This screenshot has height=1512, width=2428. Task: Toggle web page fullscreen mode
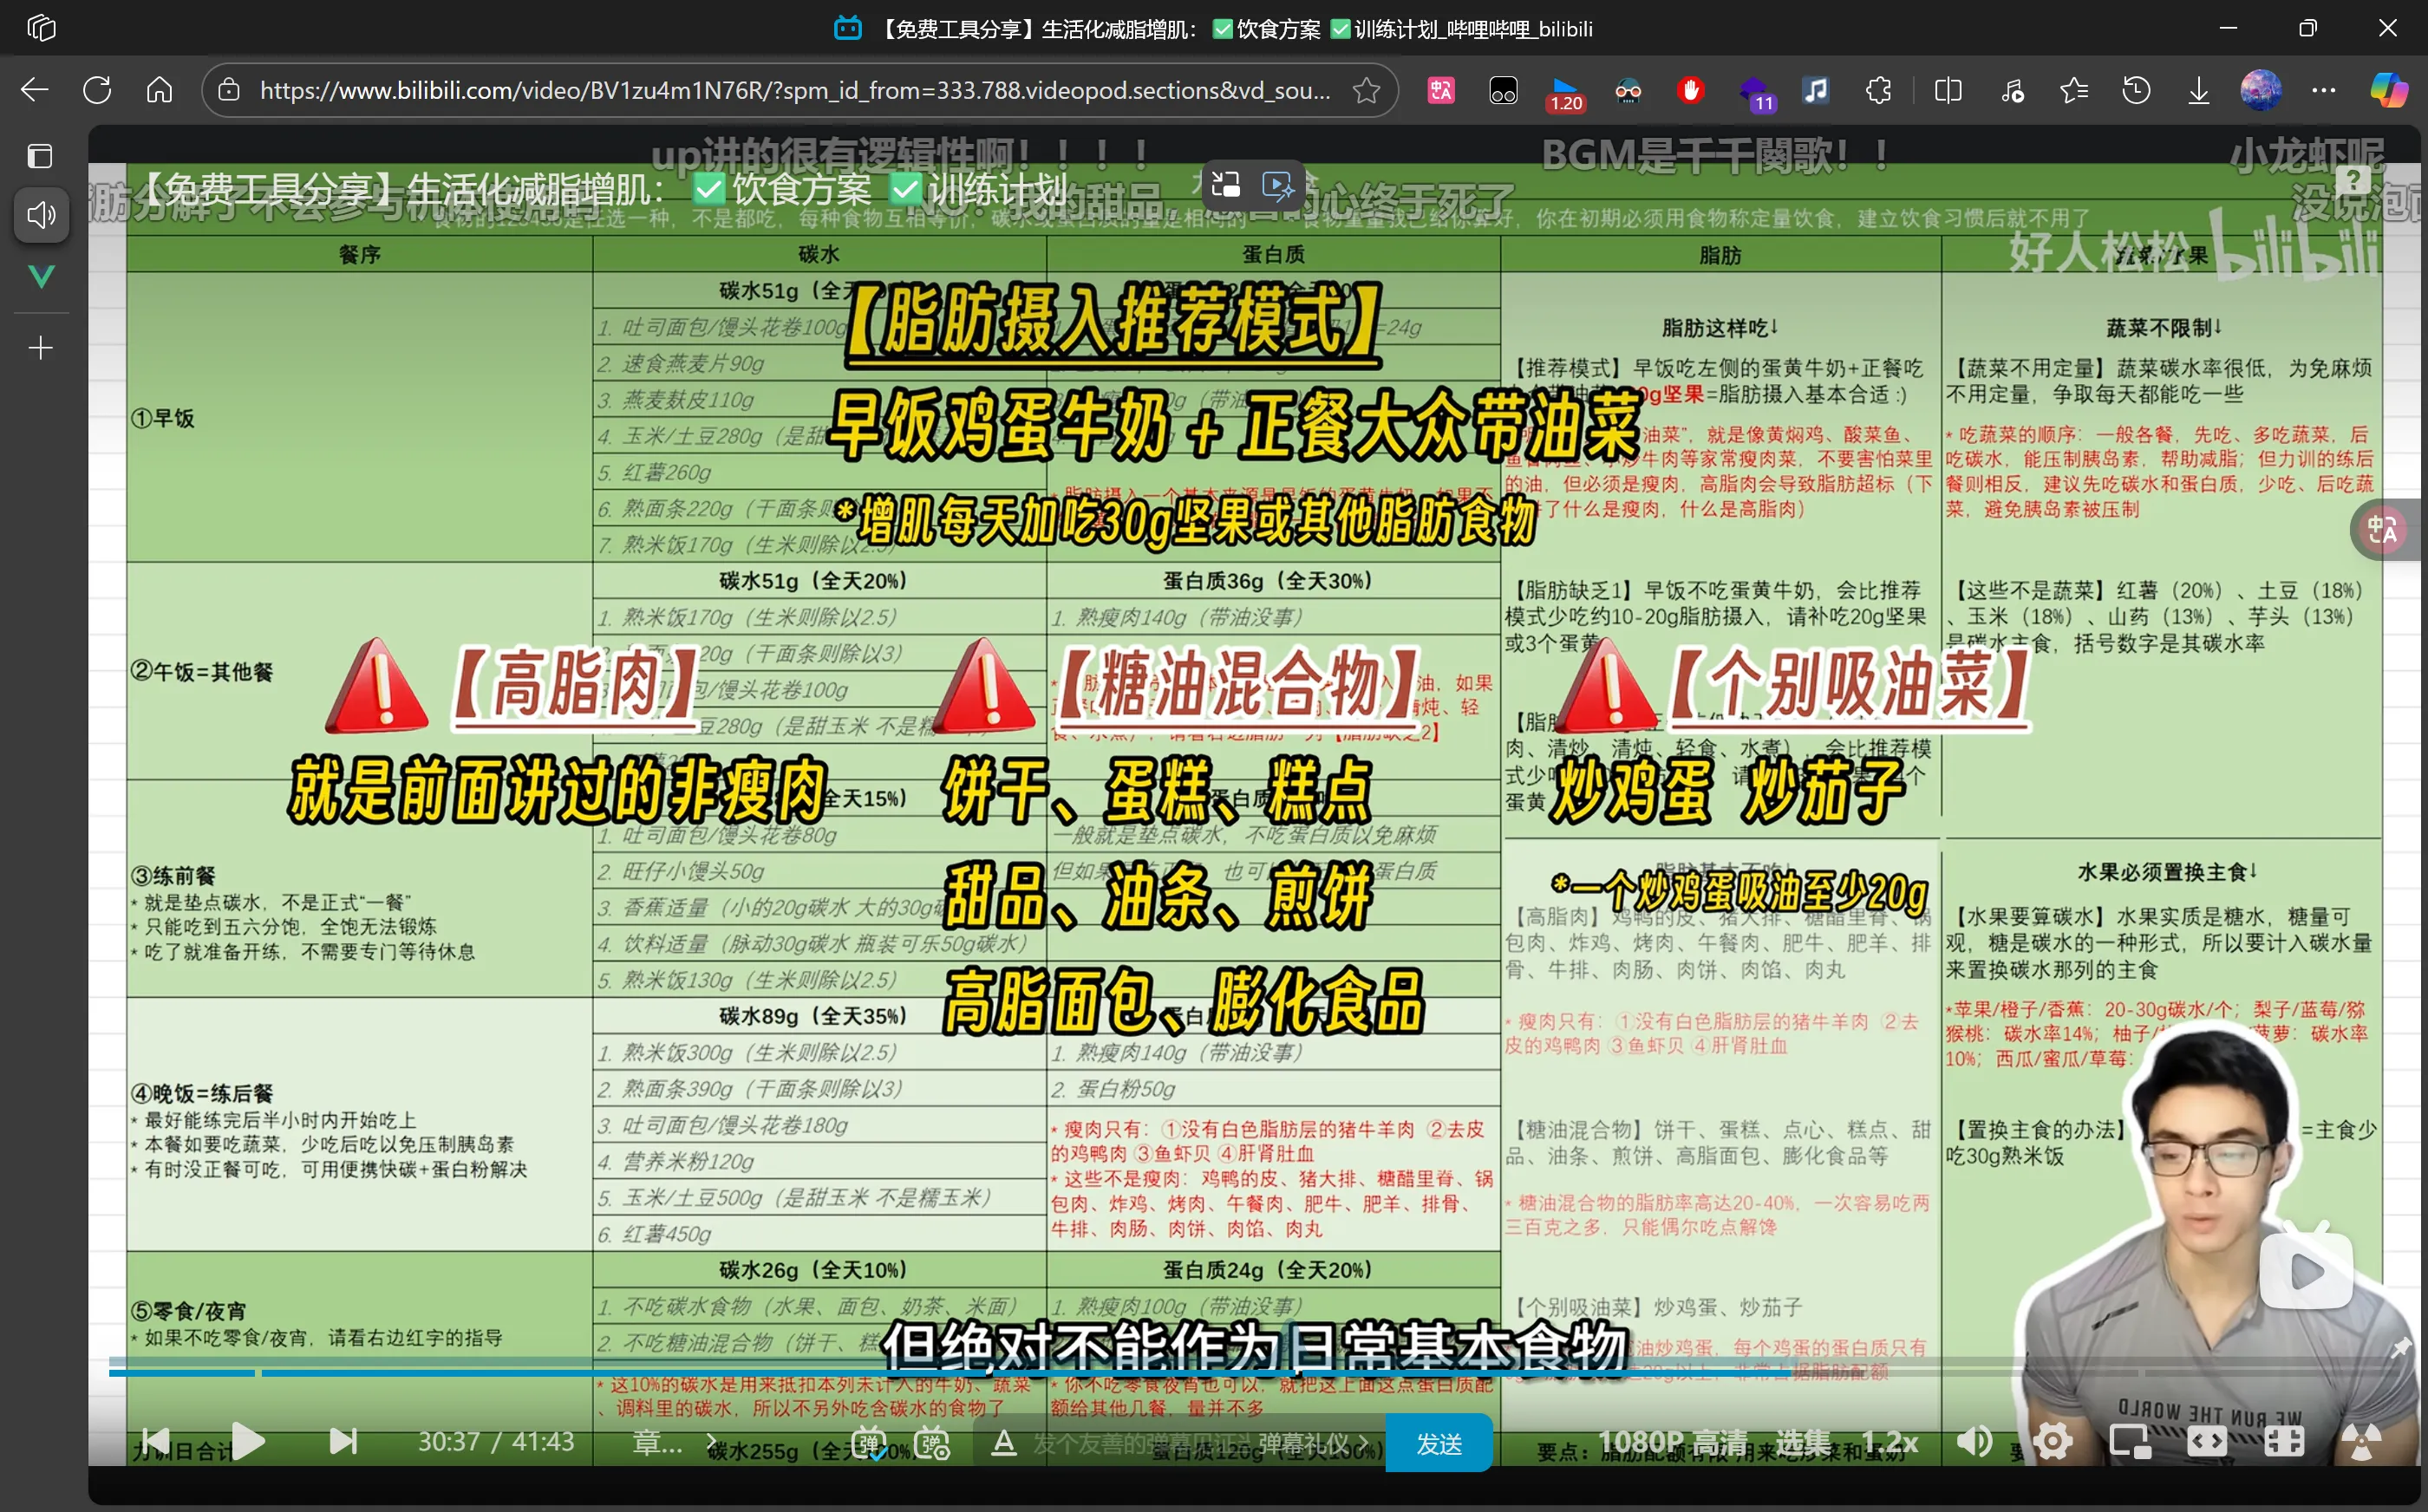pos(2284,1442)
